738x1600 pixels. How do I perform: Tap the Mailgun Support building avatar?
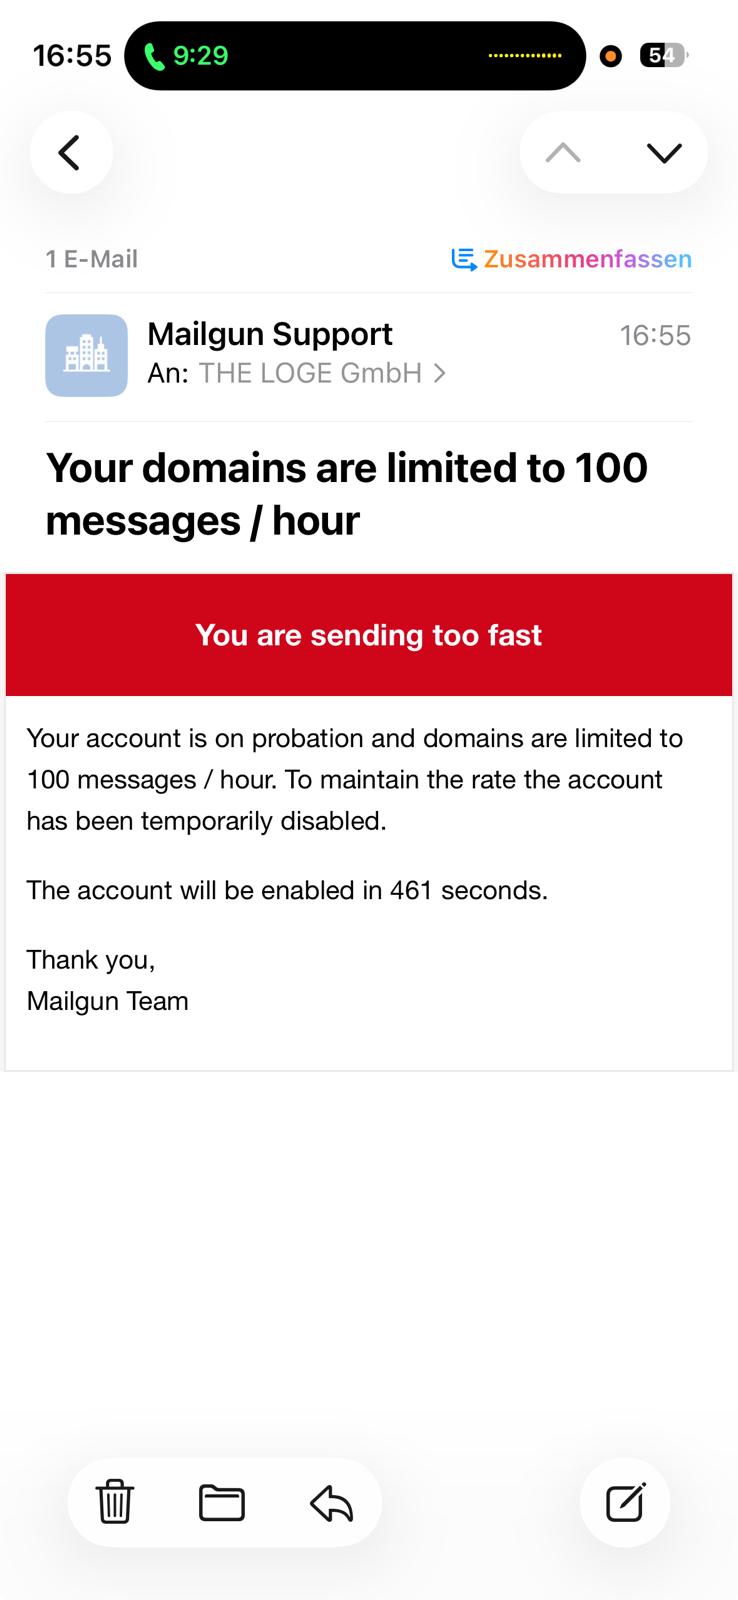pos(86,355)
